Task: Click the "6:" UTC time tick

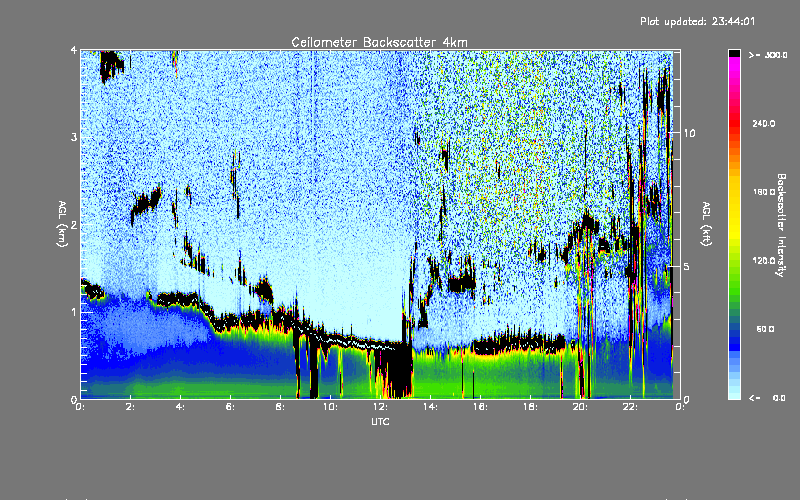Action: (230, 407)
